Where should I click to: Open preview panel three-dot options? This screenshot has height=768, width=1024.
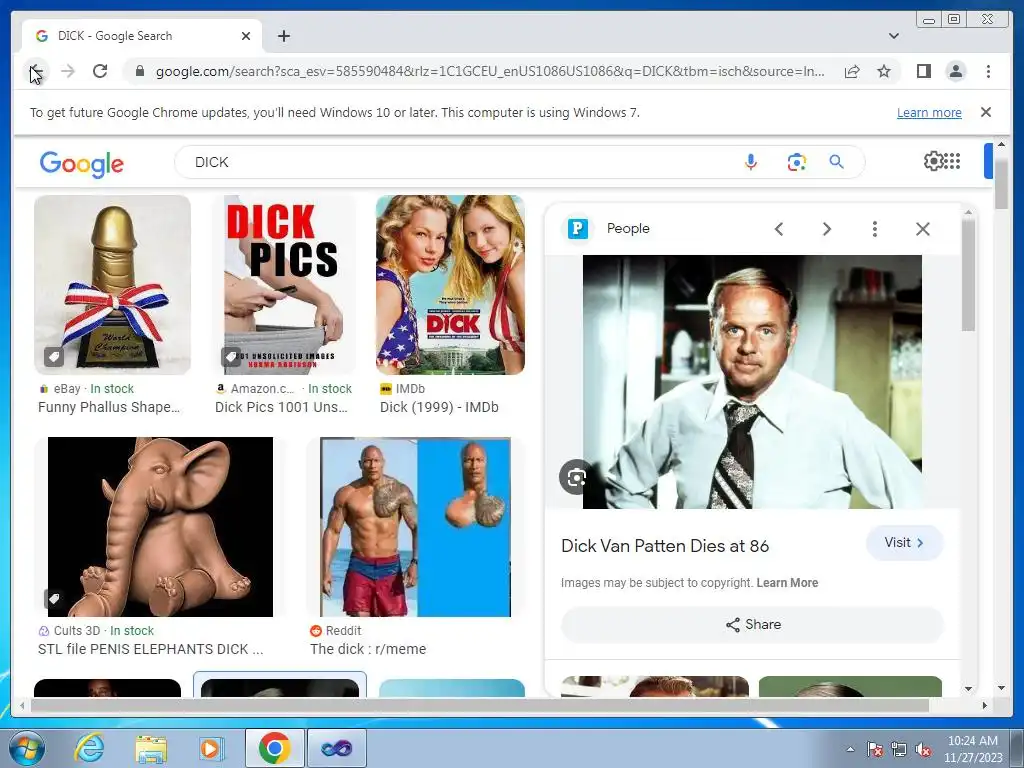(x=874, y=229)
